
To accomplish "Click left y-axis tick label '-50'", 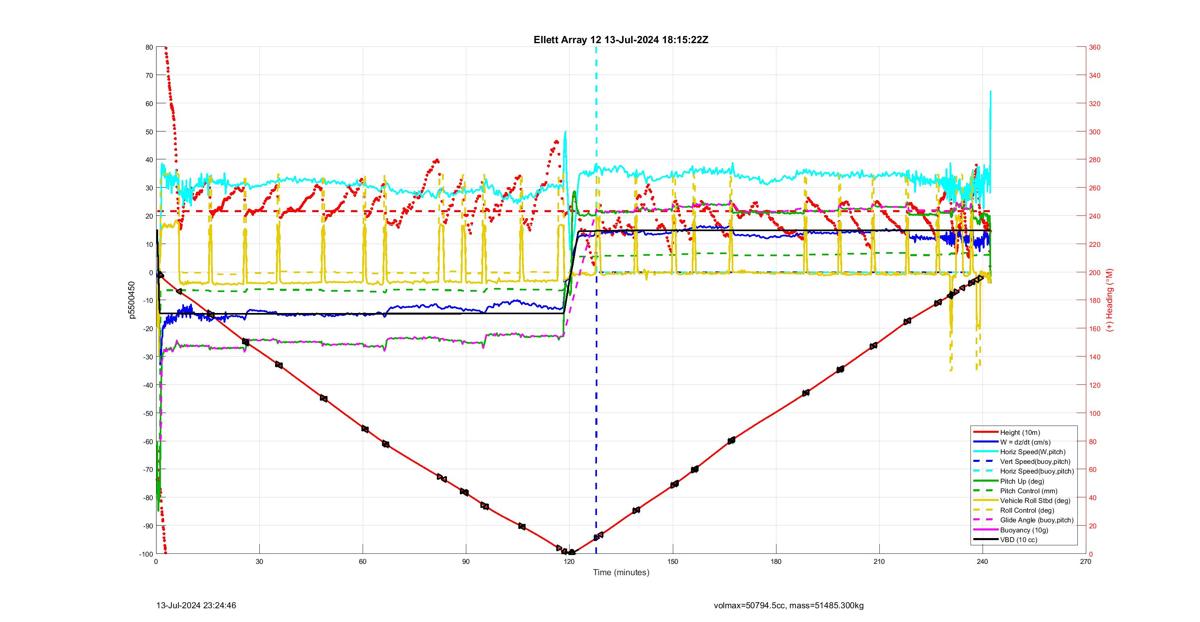I will 146,413.
